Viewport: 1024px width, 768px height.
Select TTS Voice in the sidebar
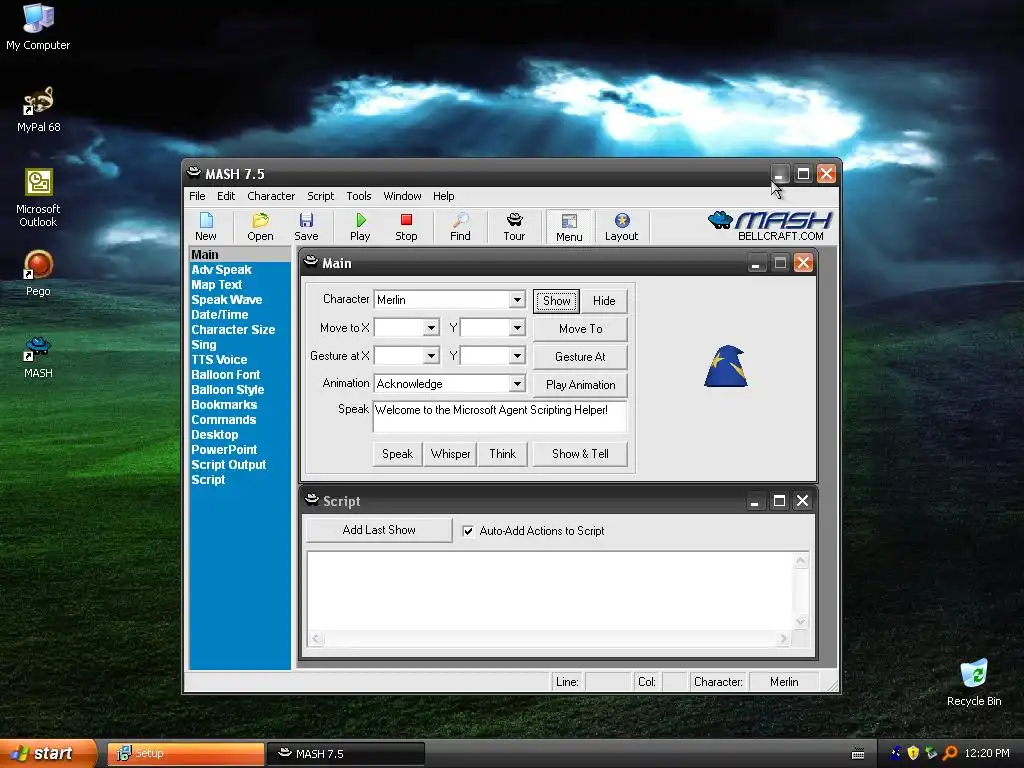[x=219, y=360]
